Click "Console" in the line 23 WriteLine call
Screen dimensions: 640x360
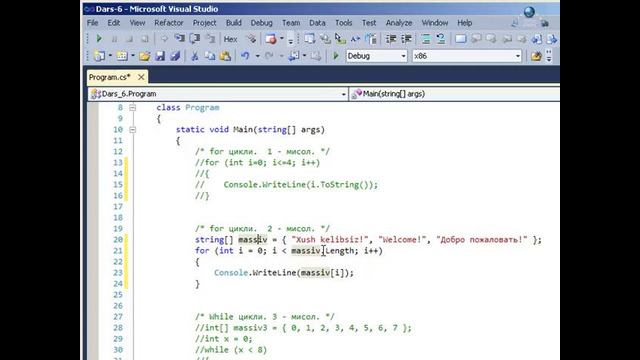click(231, 273)
